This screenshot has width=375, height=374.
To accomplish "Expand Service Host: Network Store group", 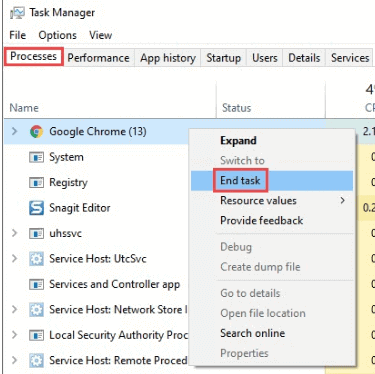I will pyautogui.click(x=14, y=309).
